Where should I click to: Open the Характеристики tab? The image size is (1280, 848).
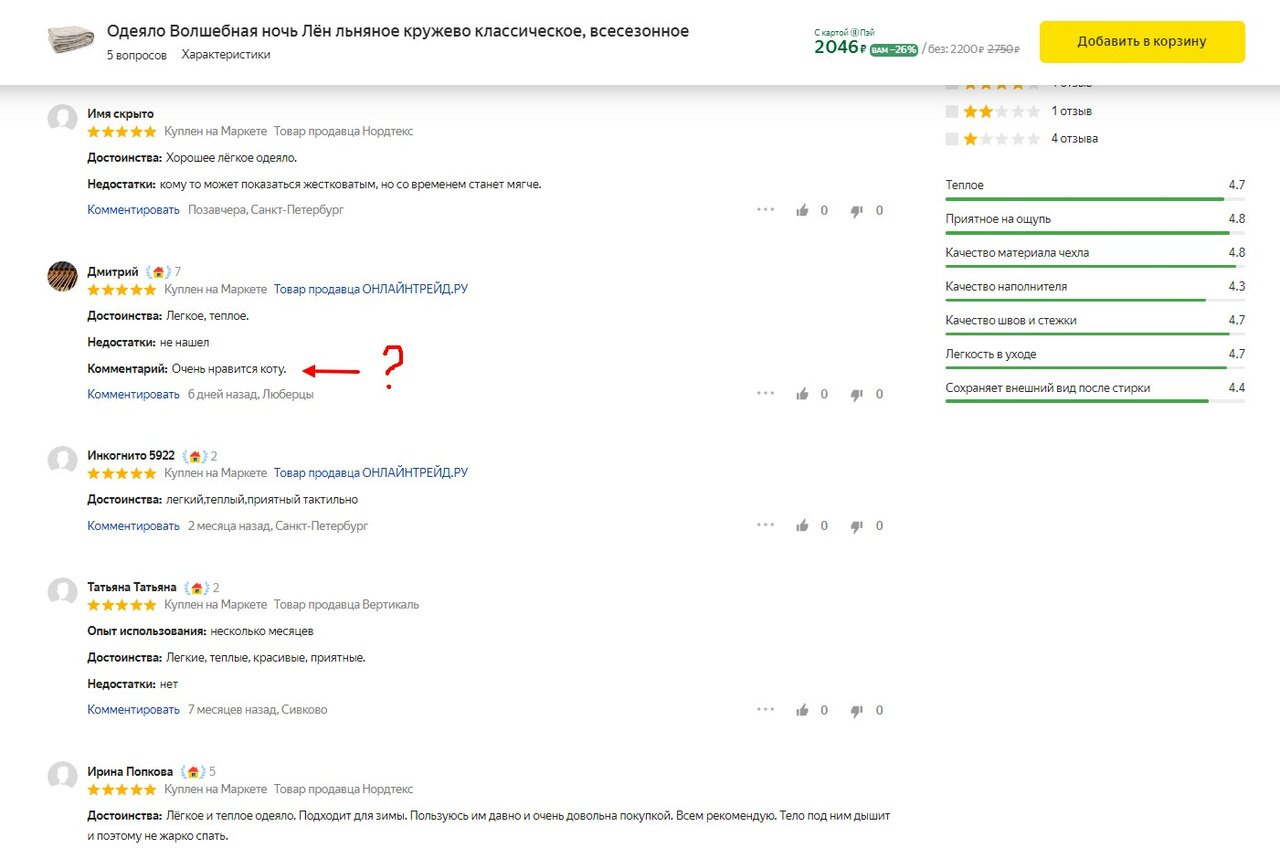tap(226, 55)
